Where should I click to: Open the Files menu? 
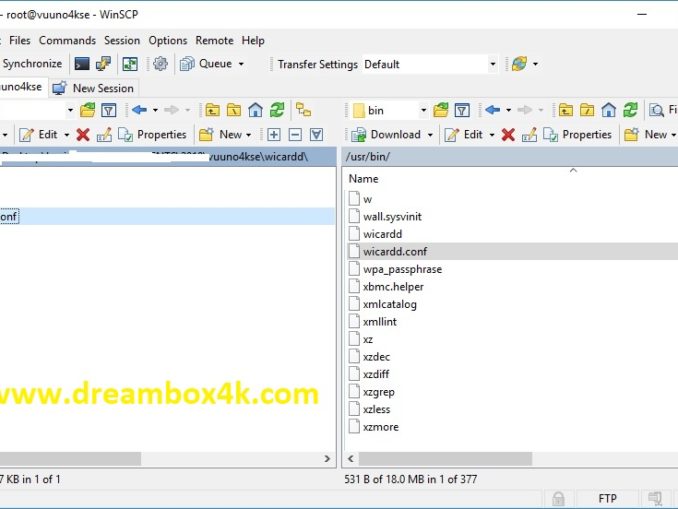click(x=19, y=40)
